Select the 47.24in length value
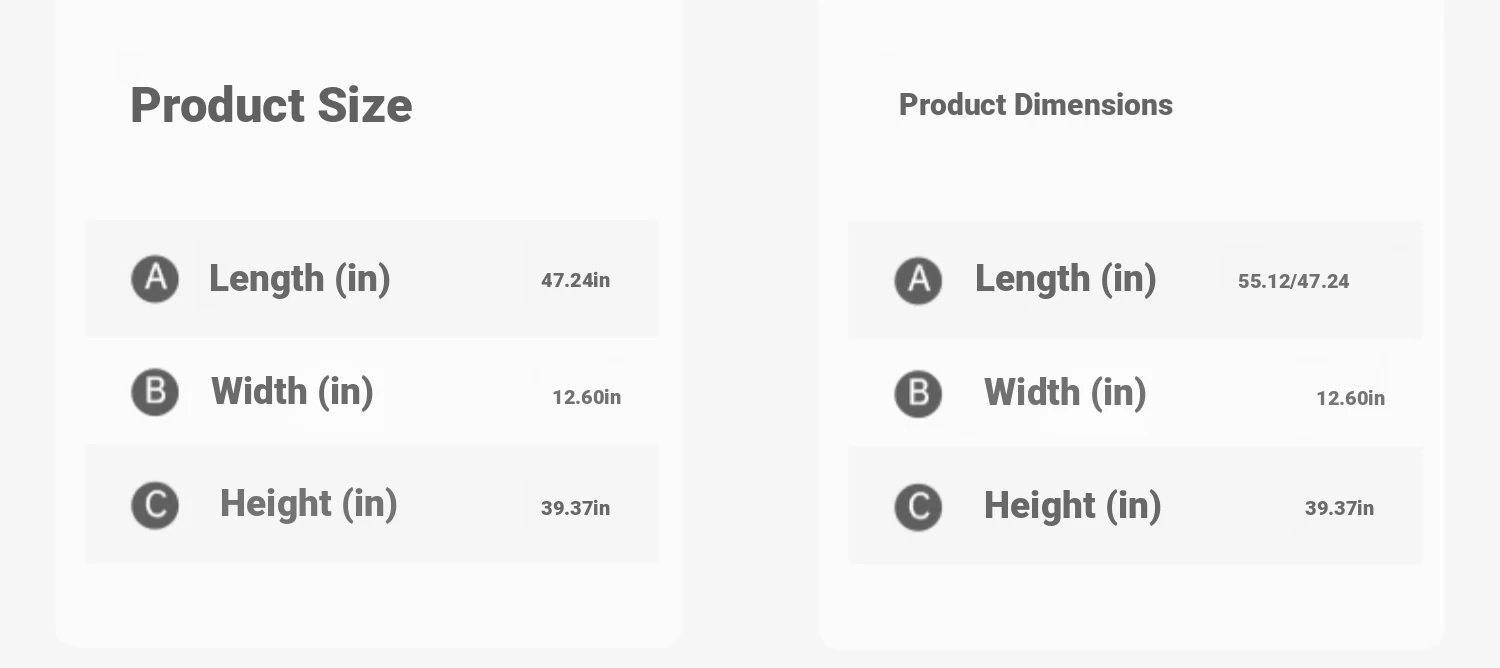The height and width of the screenshot is (668, 1500). tap(576, 280)
